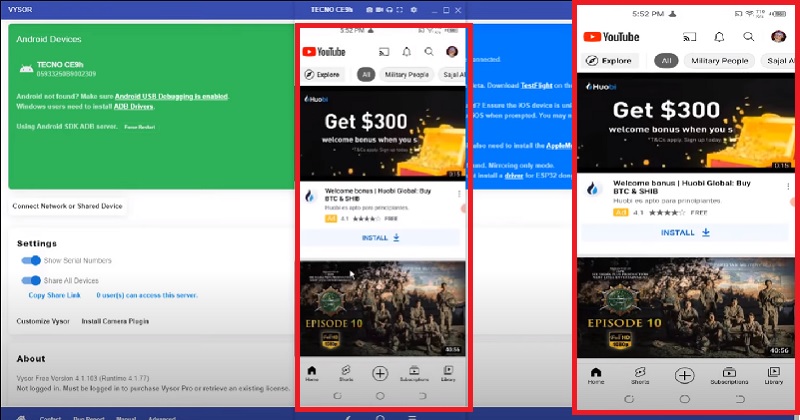Toggle the Show Serial Numbers switch
This screenshot has width=800, height=420.
[31, 261]
